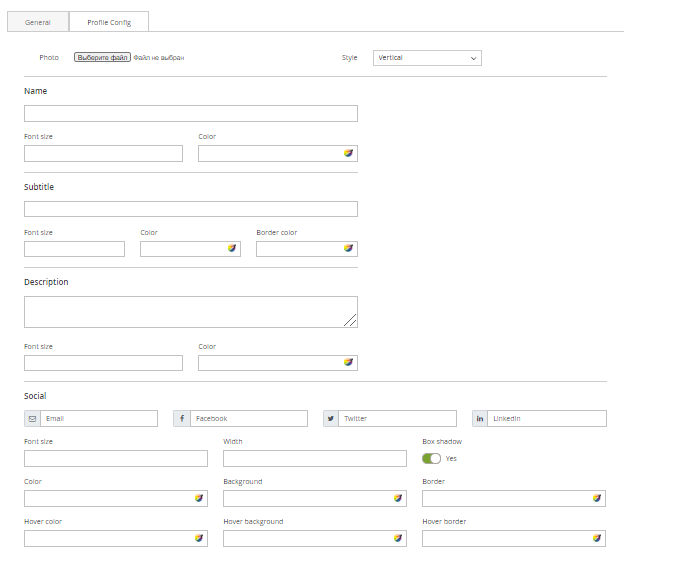Screen dimensions: 699x573
Task: Click the Facebook icon in Social
Action: coord(181,419)
